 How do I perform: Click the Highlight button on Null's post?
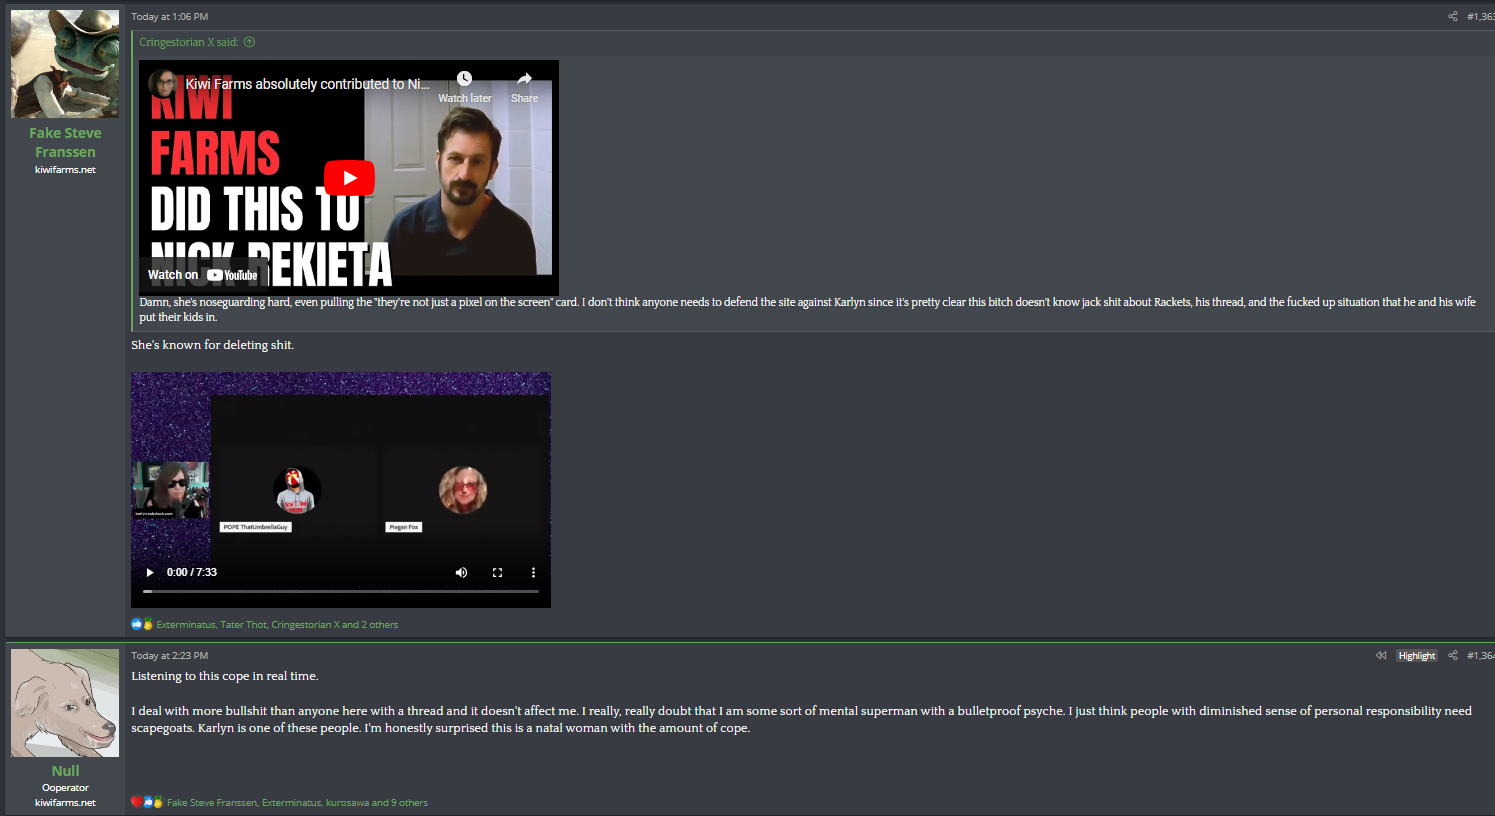tap(1416, 656)
